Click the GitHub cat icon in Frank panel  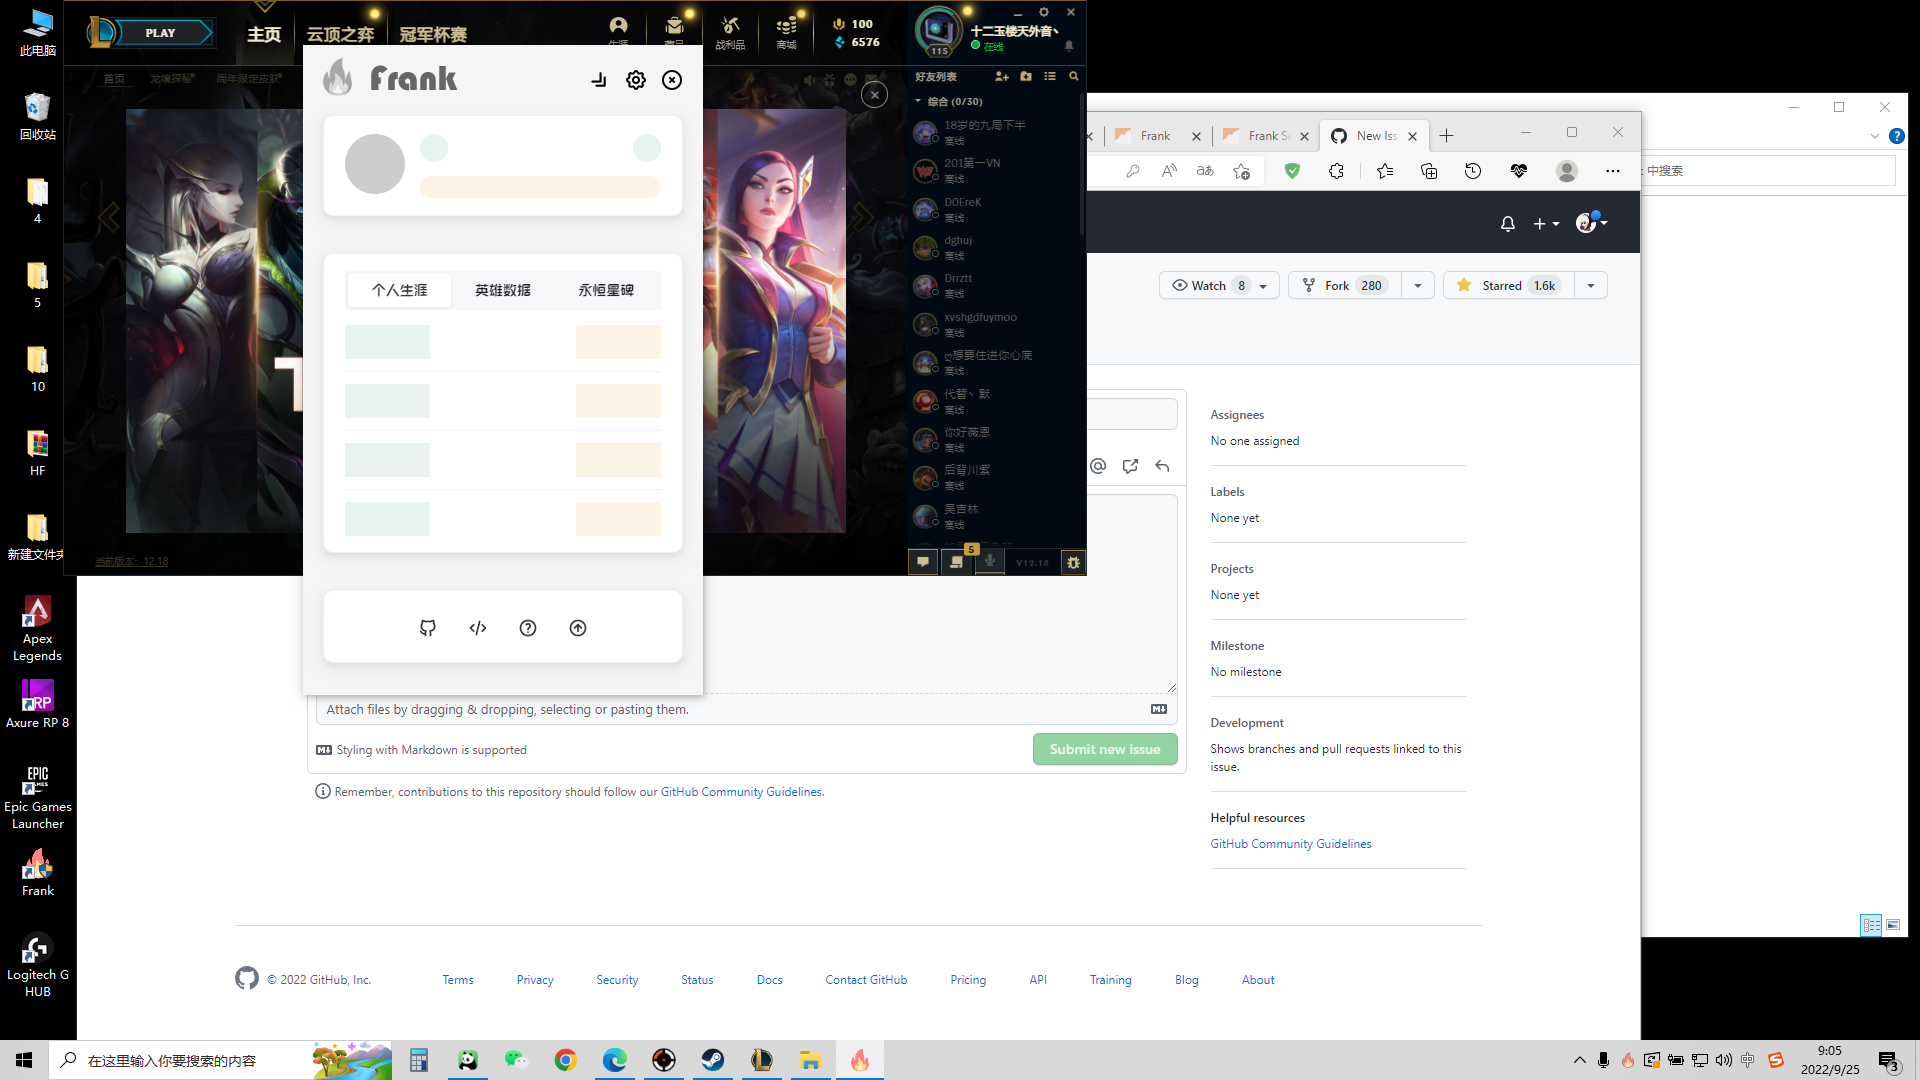[x=427, y=627]
